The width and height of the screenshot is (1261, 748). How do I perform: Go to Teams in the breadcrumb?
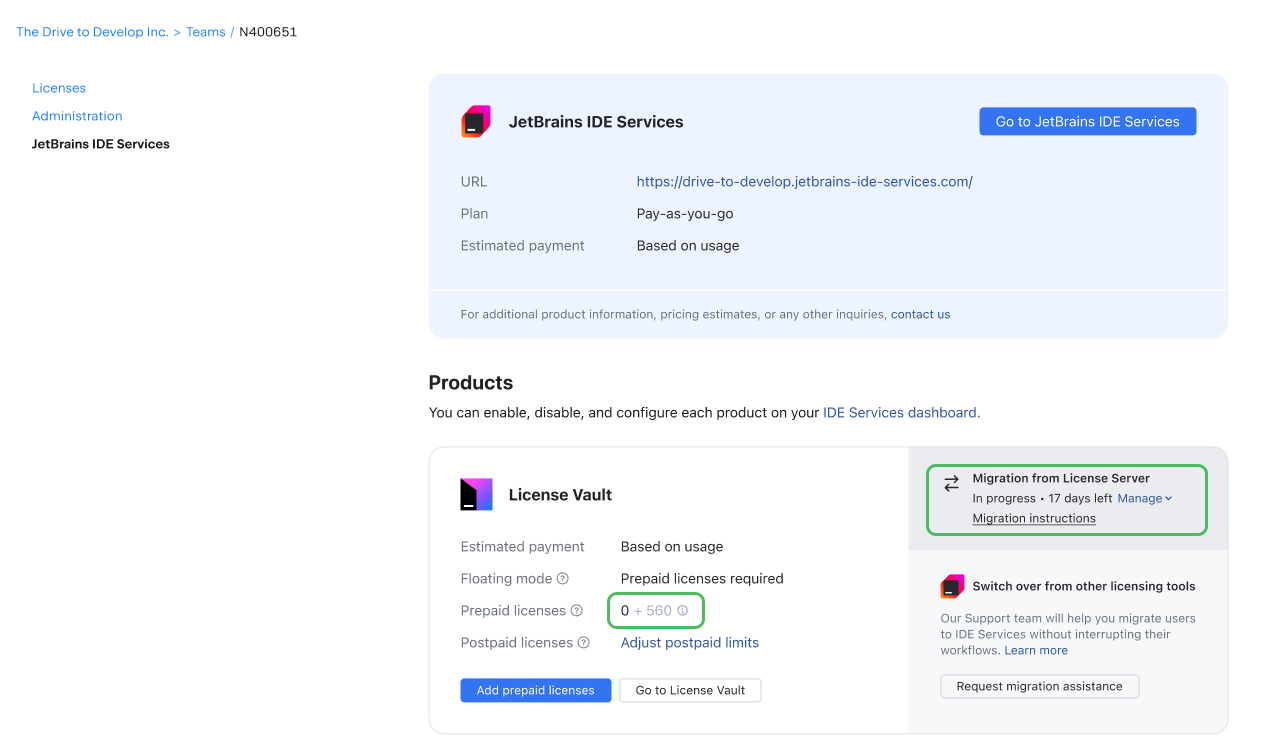click(x=205, y=32)
